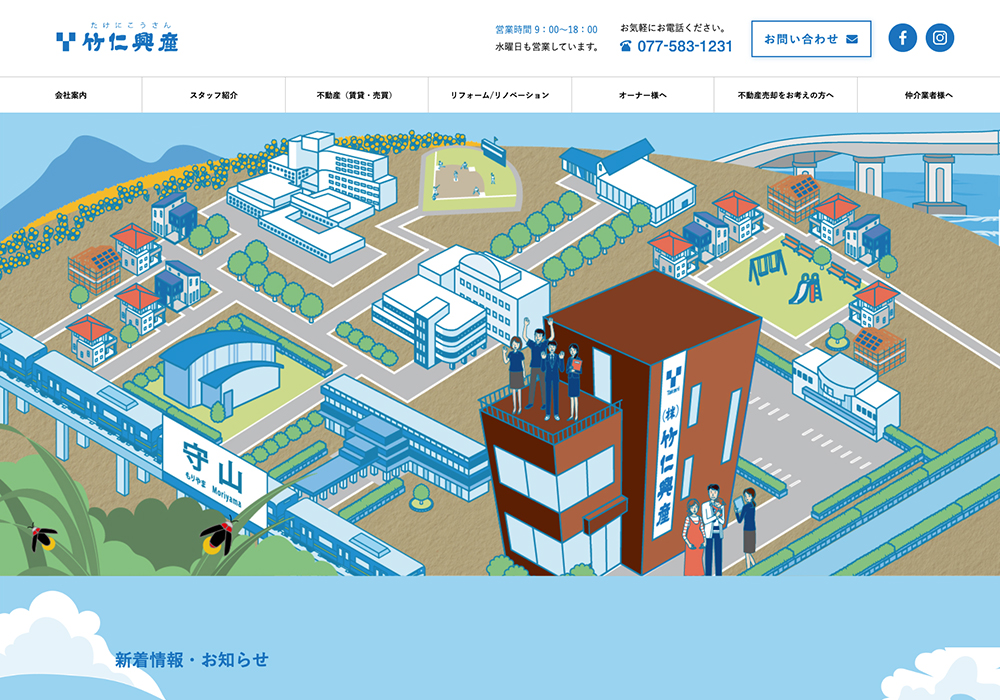Image resolution: width=1000 pixels, height=700 pixels.
Task: Click the playground slide in the illustration
Action: pyautogui.click(x=804, y=288)
